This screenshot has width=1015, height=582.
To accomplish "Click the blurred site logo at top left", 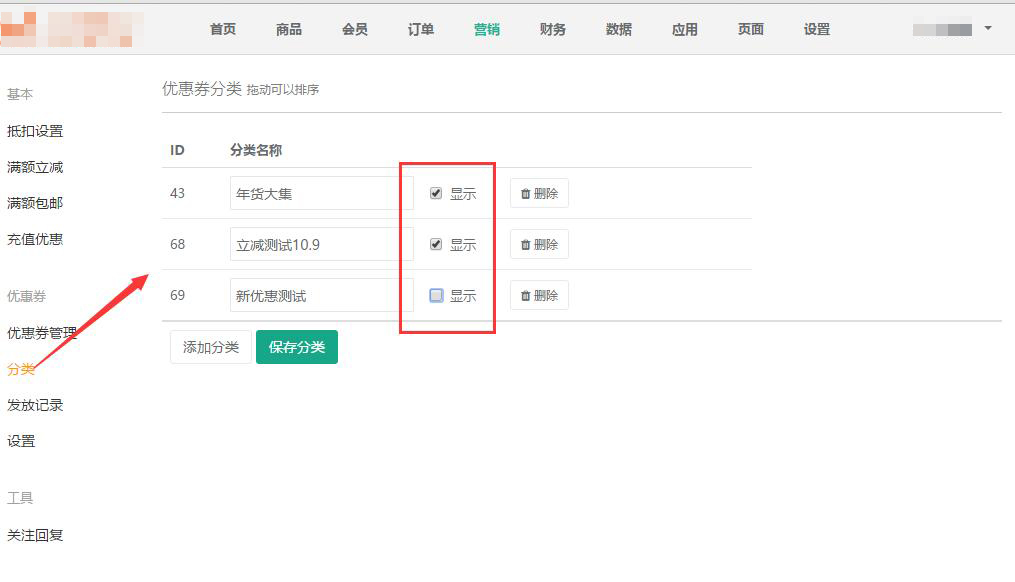I will [70, 30].
